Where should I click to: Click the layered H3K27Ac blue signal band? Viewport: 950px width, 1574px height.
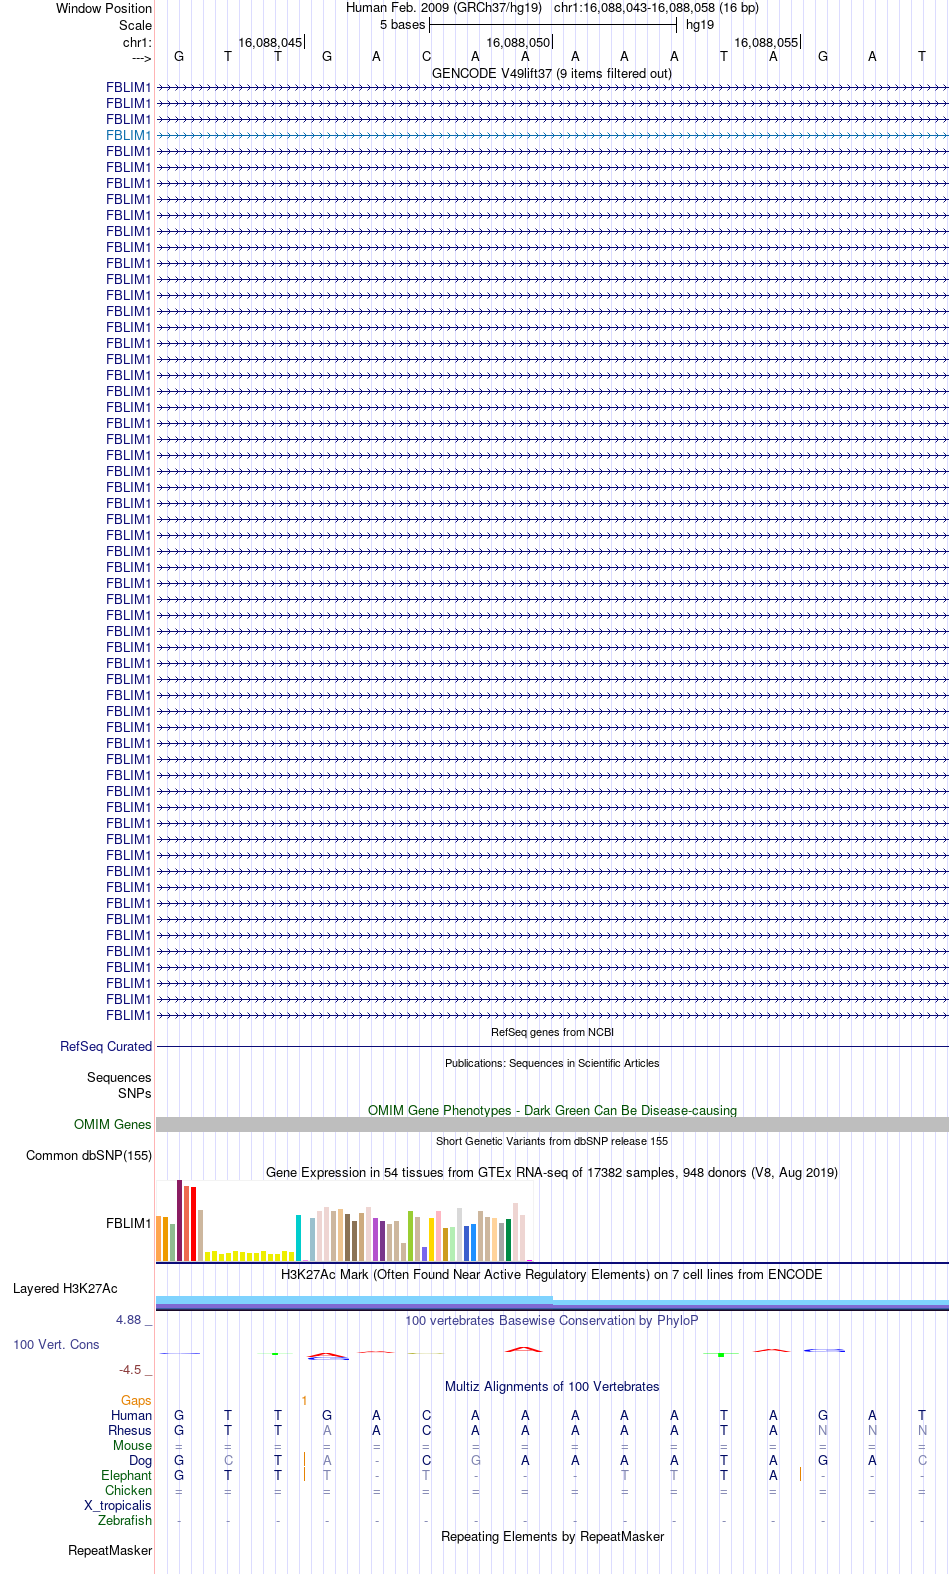point(552,1303)
